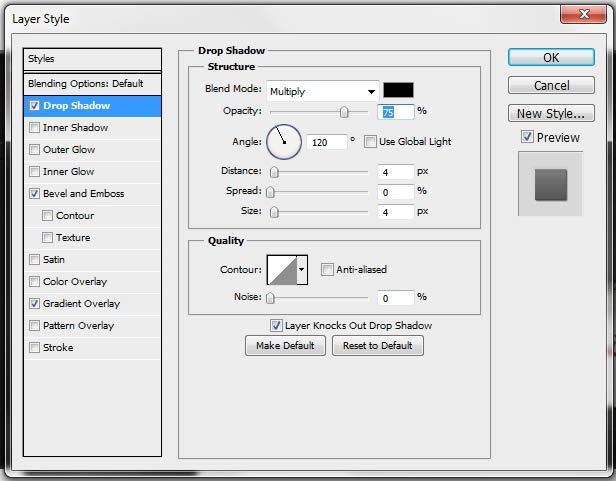616x481 pixels.
Task: Click the Spread slider handle
Action: tap(271, 192)
